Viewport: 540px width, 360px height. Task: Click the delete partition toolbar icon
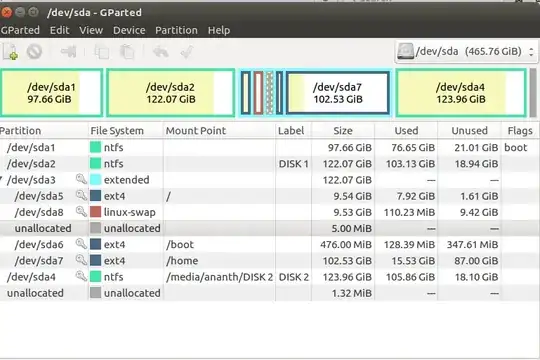coord(34,52)
